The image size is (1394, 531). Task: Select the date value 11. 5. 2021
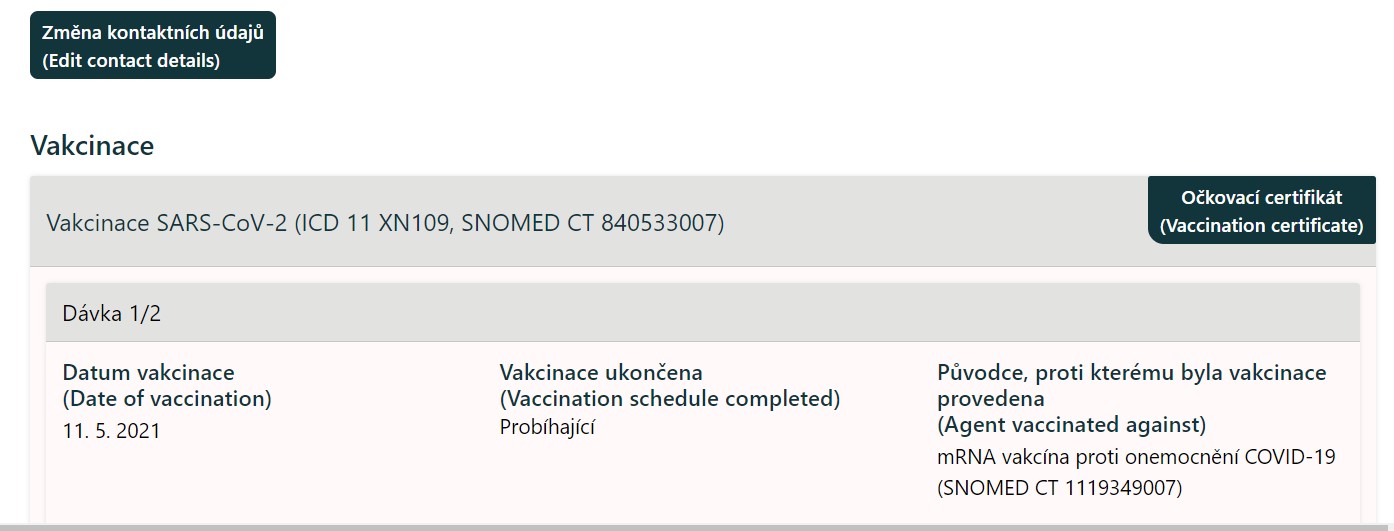click(111, 432)
